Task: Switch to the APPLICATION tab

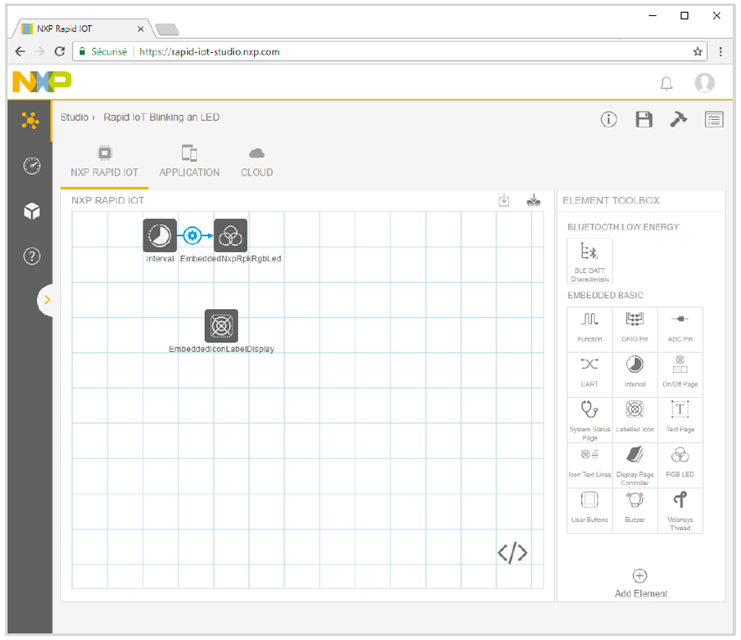Action: 189,161
